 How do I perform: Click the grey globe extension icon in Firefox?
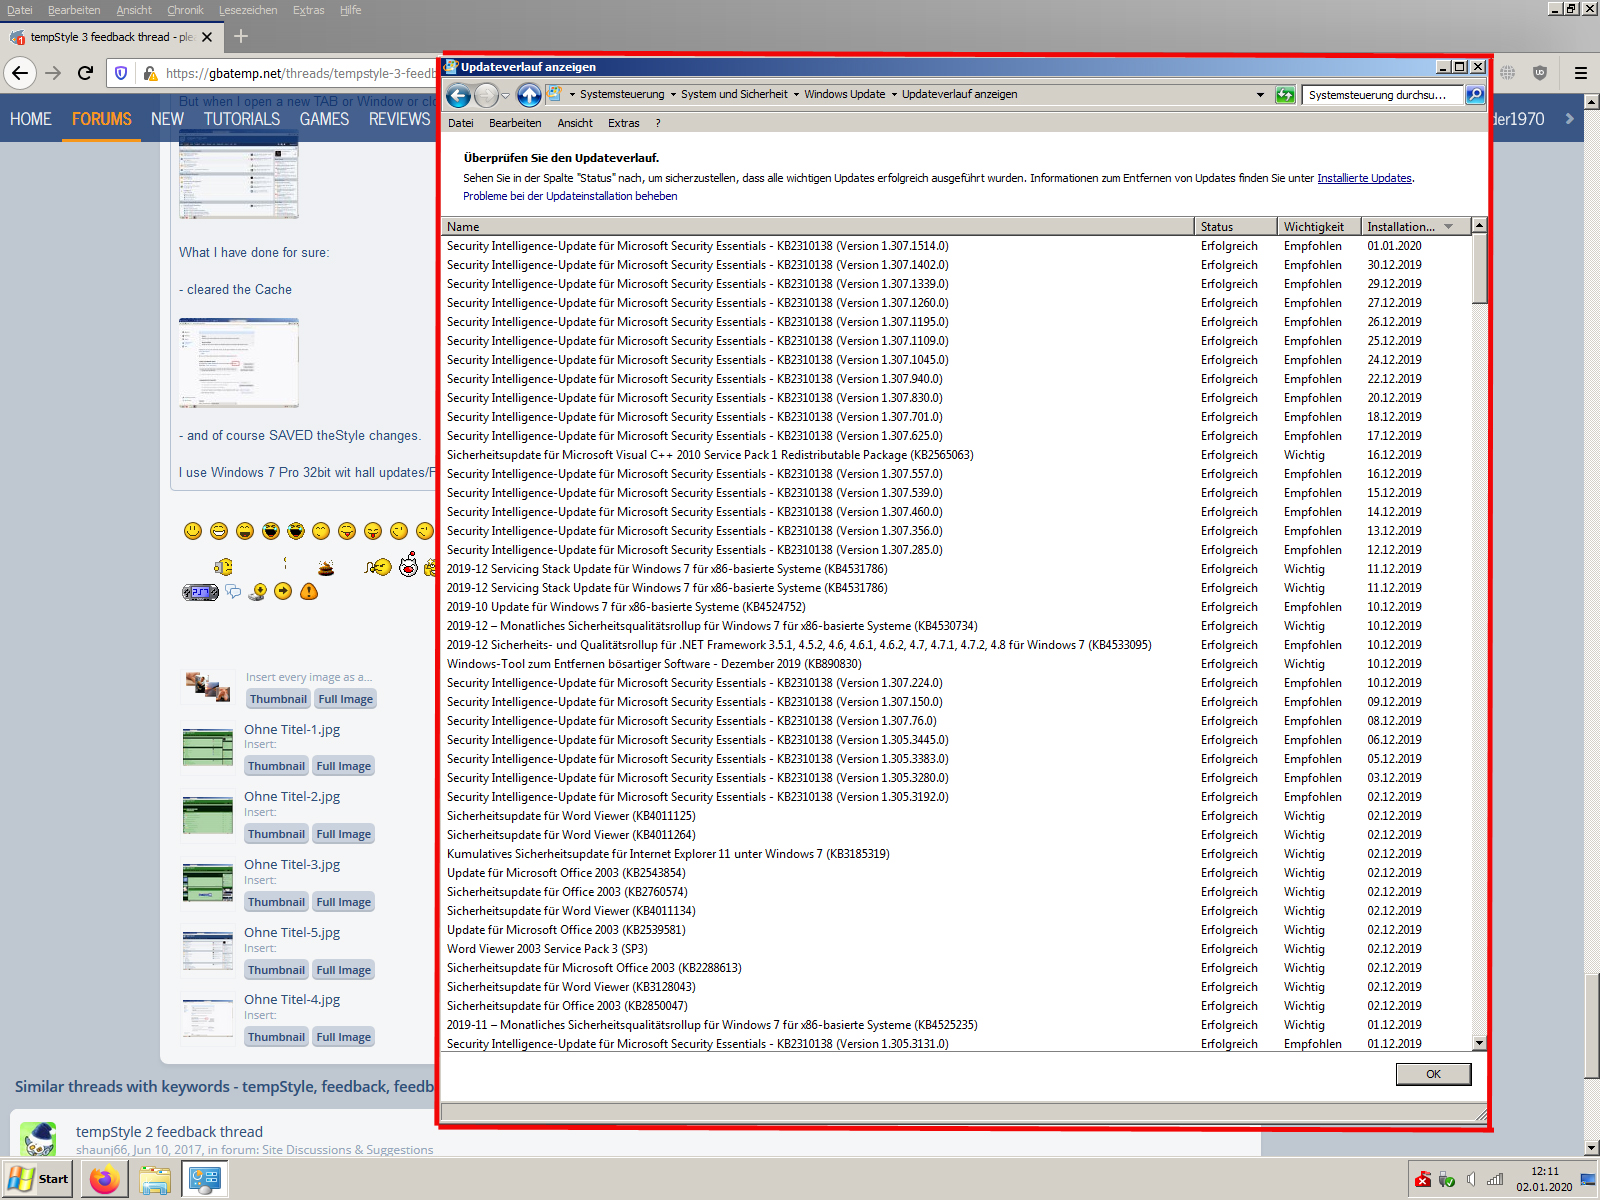(x=1508, y=73)
